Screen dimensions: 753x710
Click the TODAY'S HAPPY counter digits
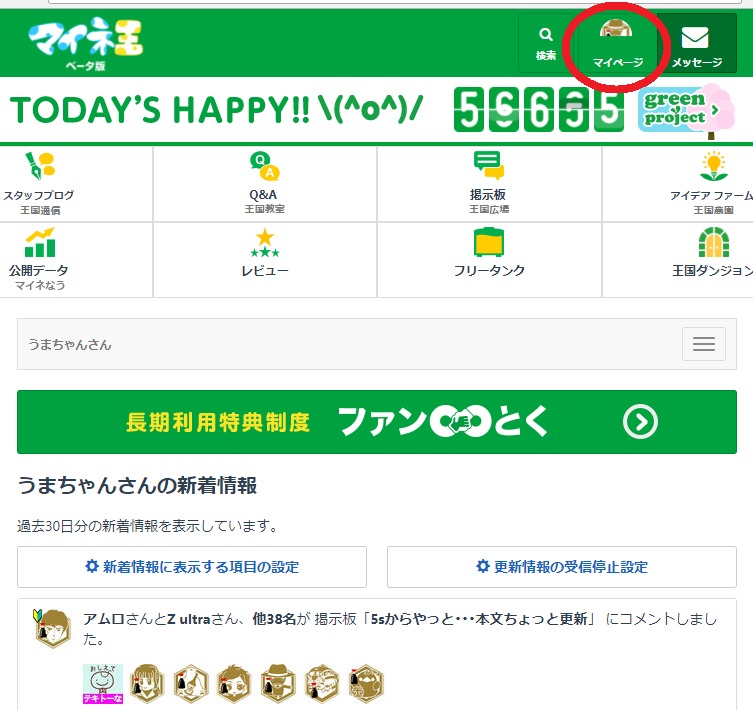pos(538,110)
